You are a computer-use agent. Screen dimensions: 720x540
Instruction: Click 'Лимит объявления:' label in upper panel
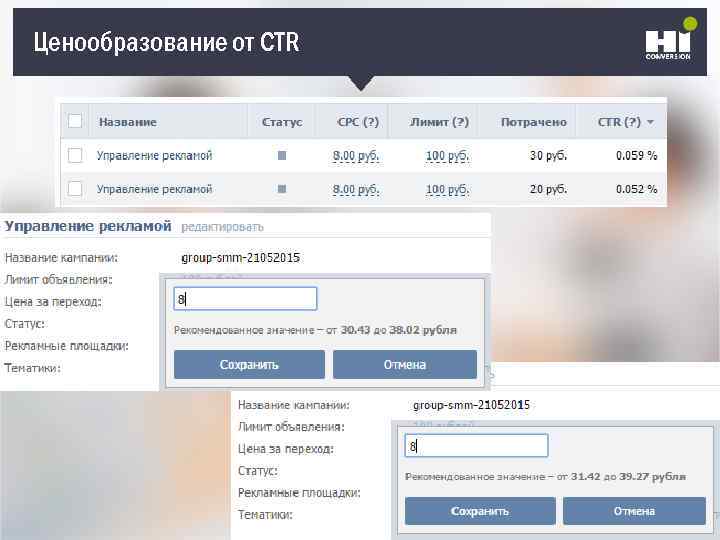click(58, 280)
